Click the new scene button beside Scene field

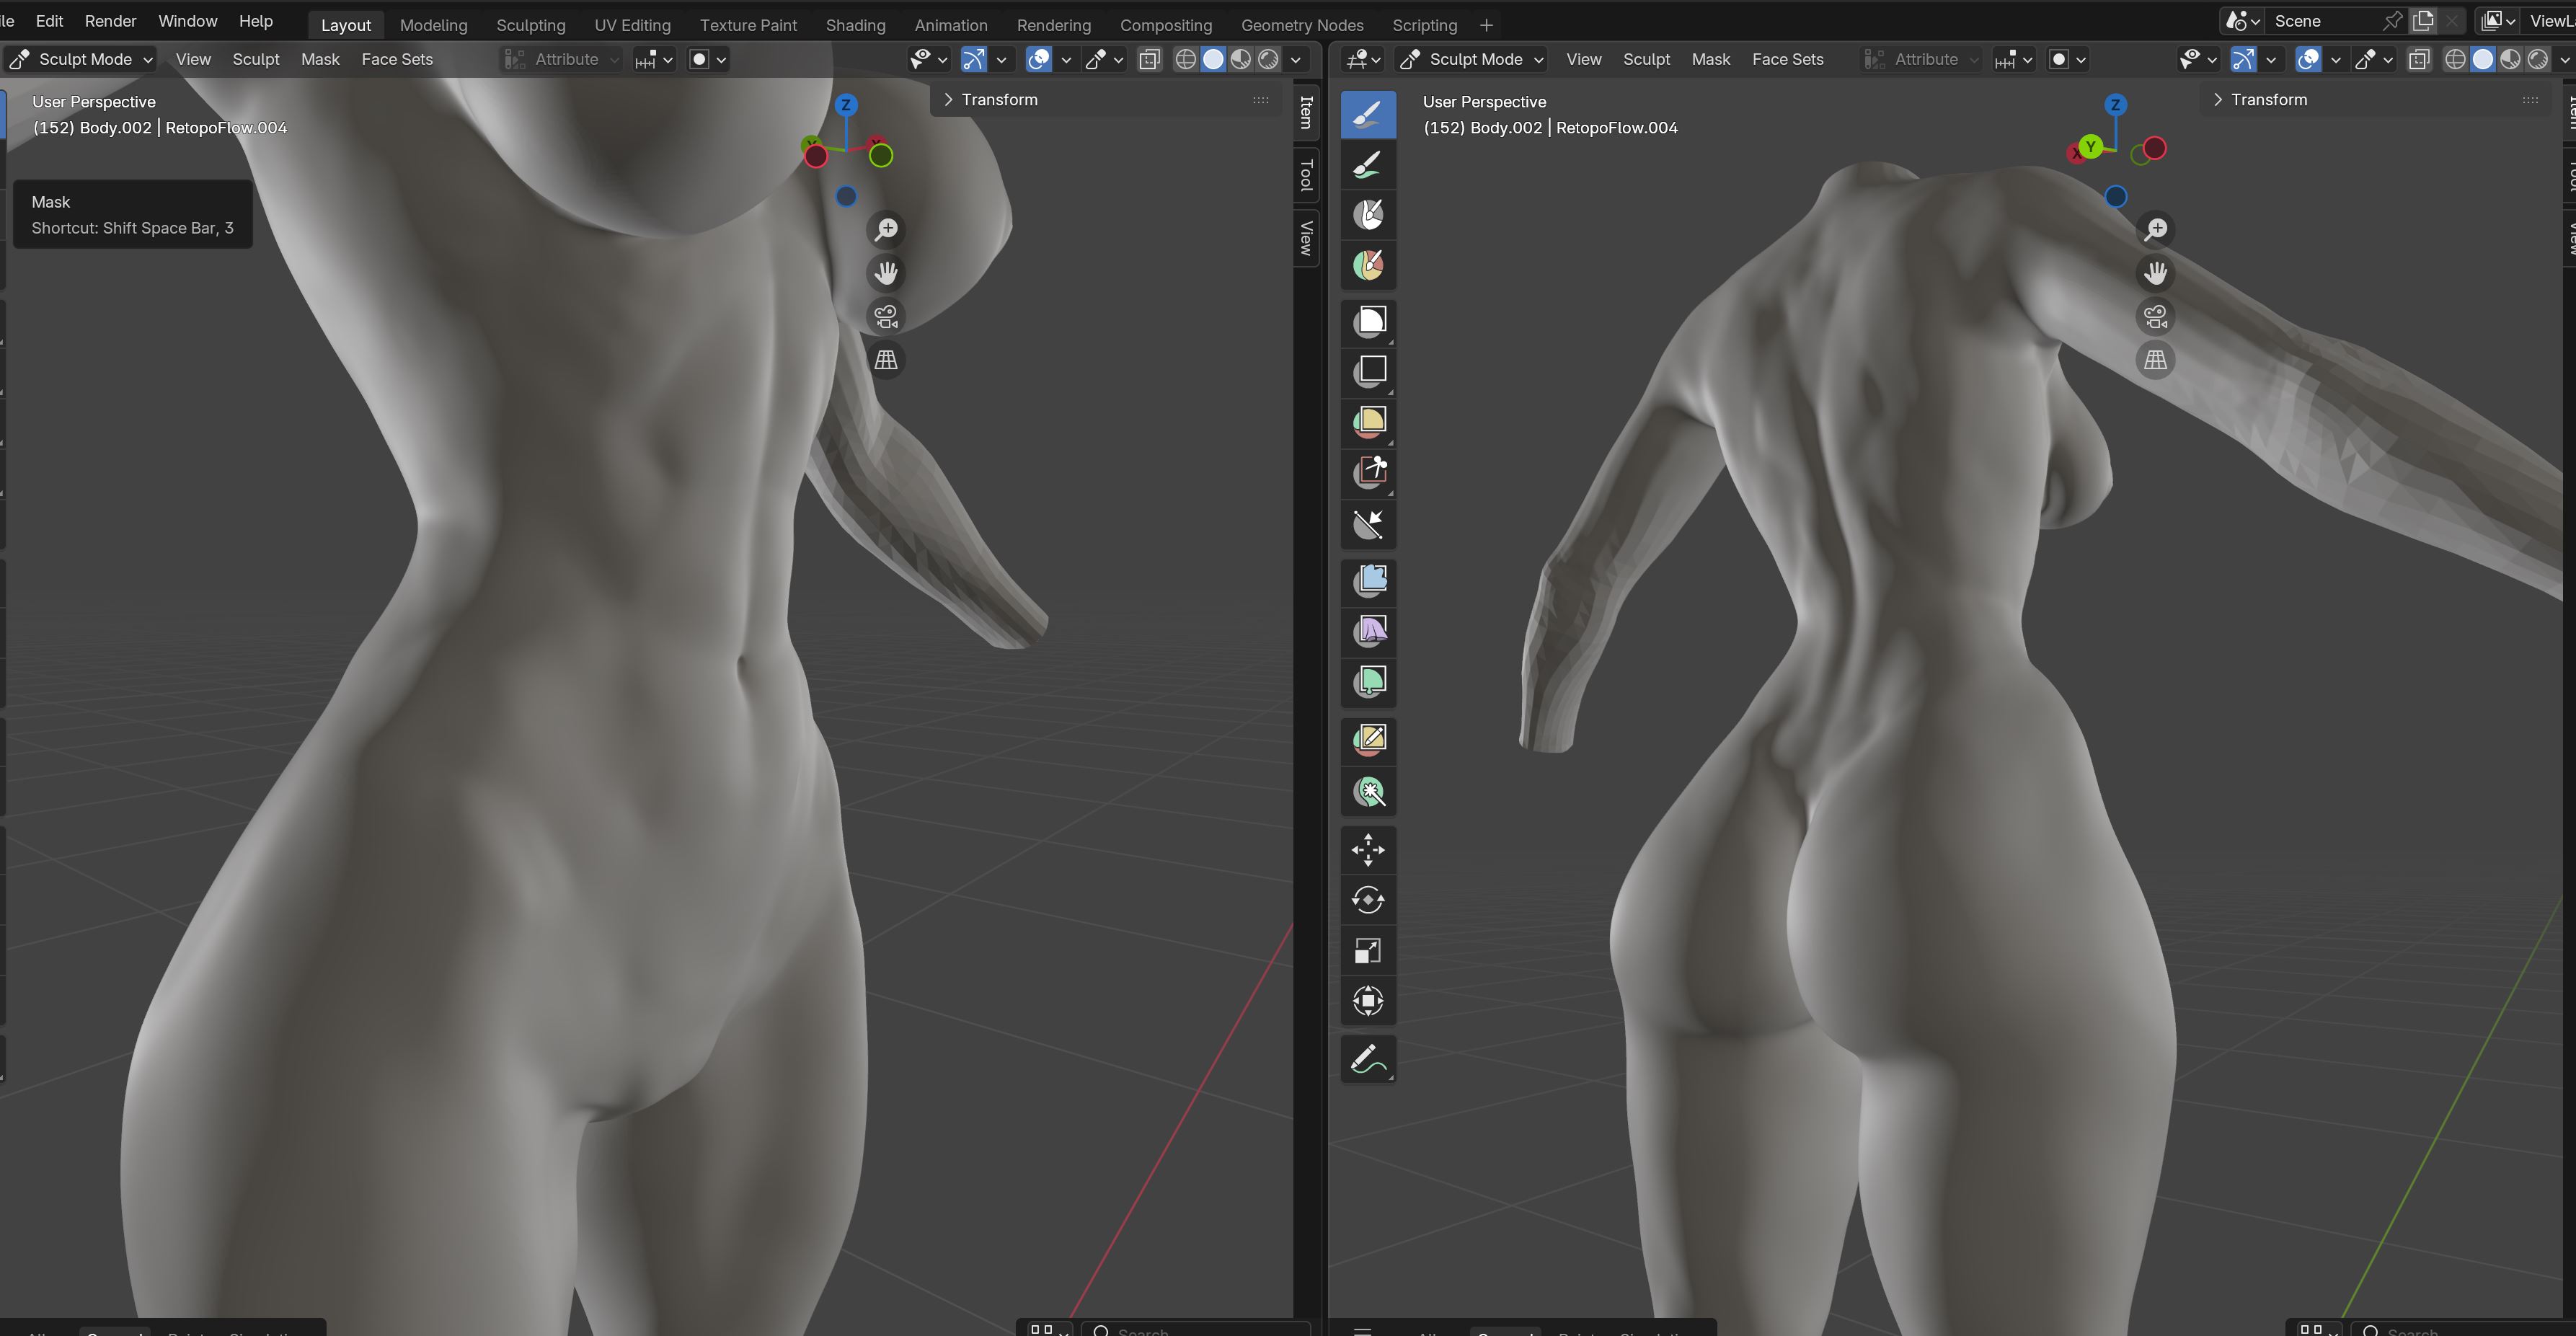[2423, 21]
